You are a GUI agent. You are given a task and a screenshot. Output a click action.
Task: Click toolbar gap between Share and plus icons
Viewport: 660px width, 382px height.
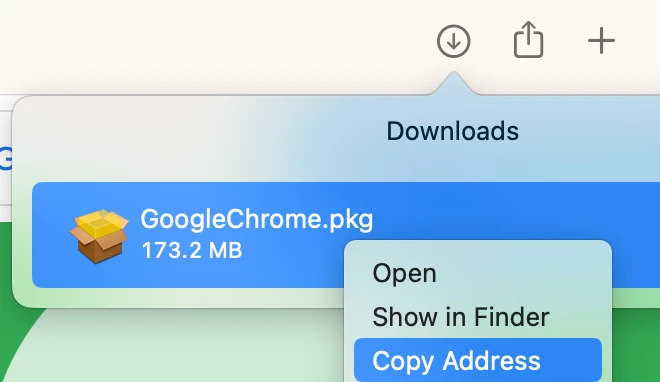[565, 41]
